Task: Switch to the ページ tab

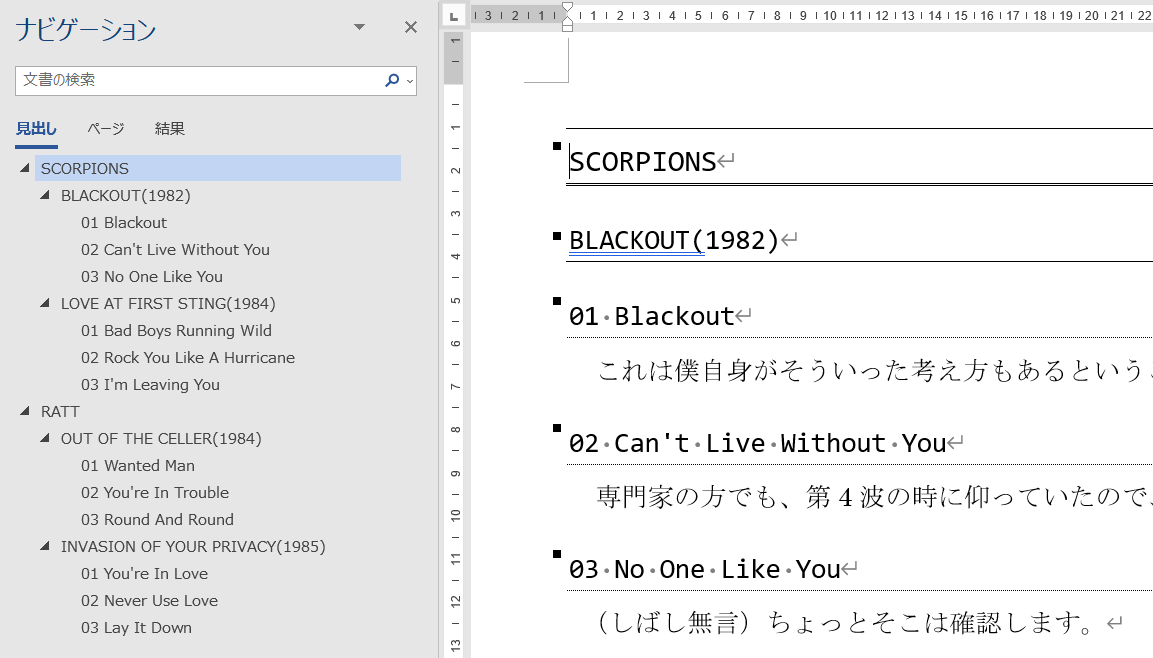Action: [x=106, y=128]
